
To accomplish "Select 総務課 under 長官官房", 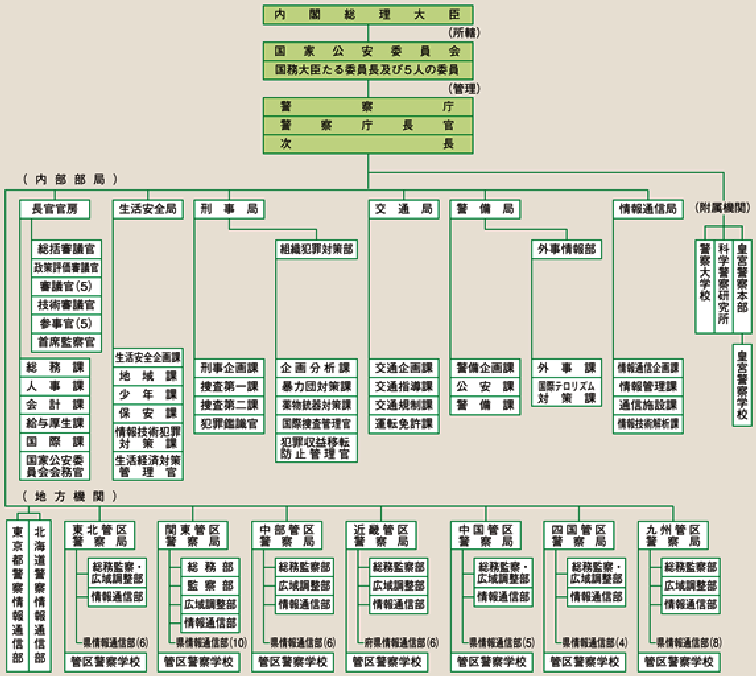I will 54,368.
